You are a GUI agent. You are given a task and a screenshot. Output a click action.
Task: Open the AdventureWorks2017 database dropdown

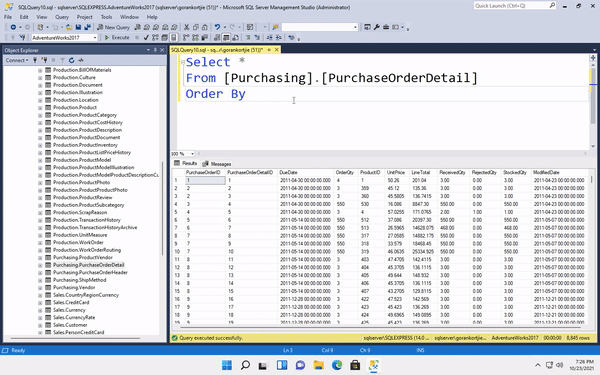[95, 38]
